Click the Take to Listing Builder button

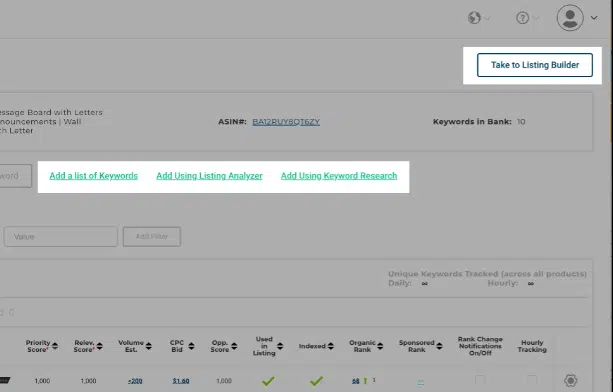tap(534, 65)
